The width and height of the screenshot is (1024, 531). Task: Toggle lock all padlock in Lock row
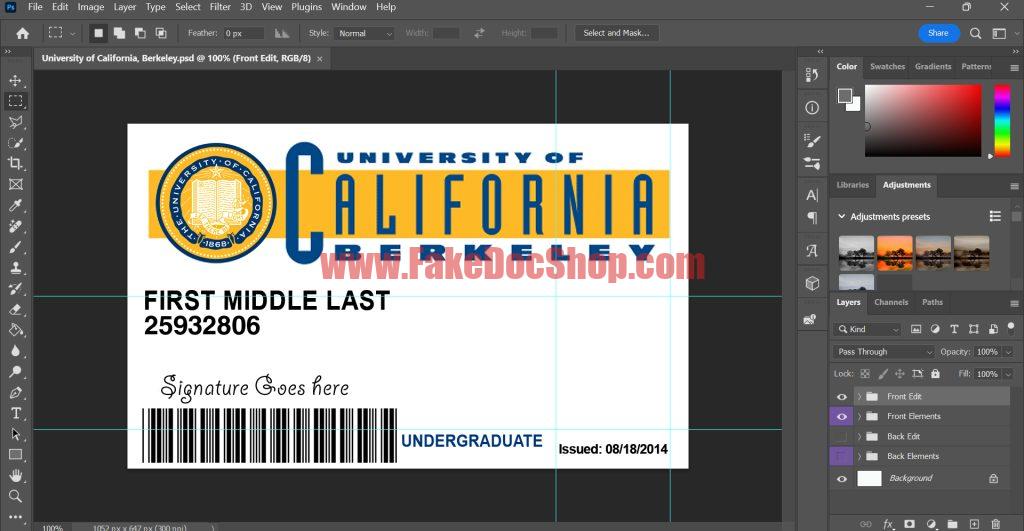click(935, 374)
